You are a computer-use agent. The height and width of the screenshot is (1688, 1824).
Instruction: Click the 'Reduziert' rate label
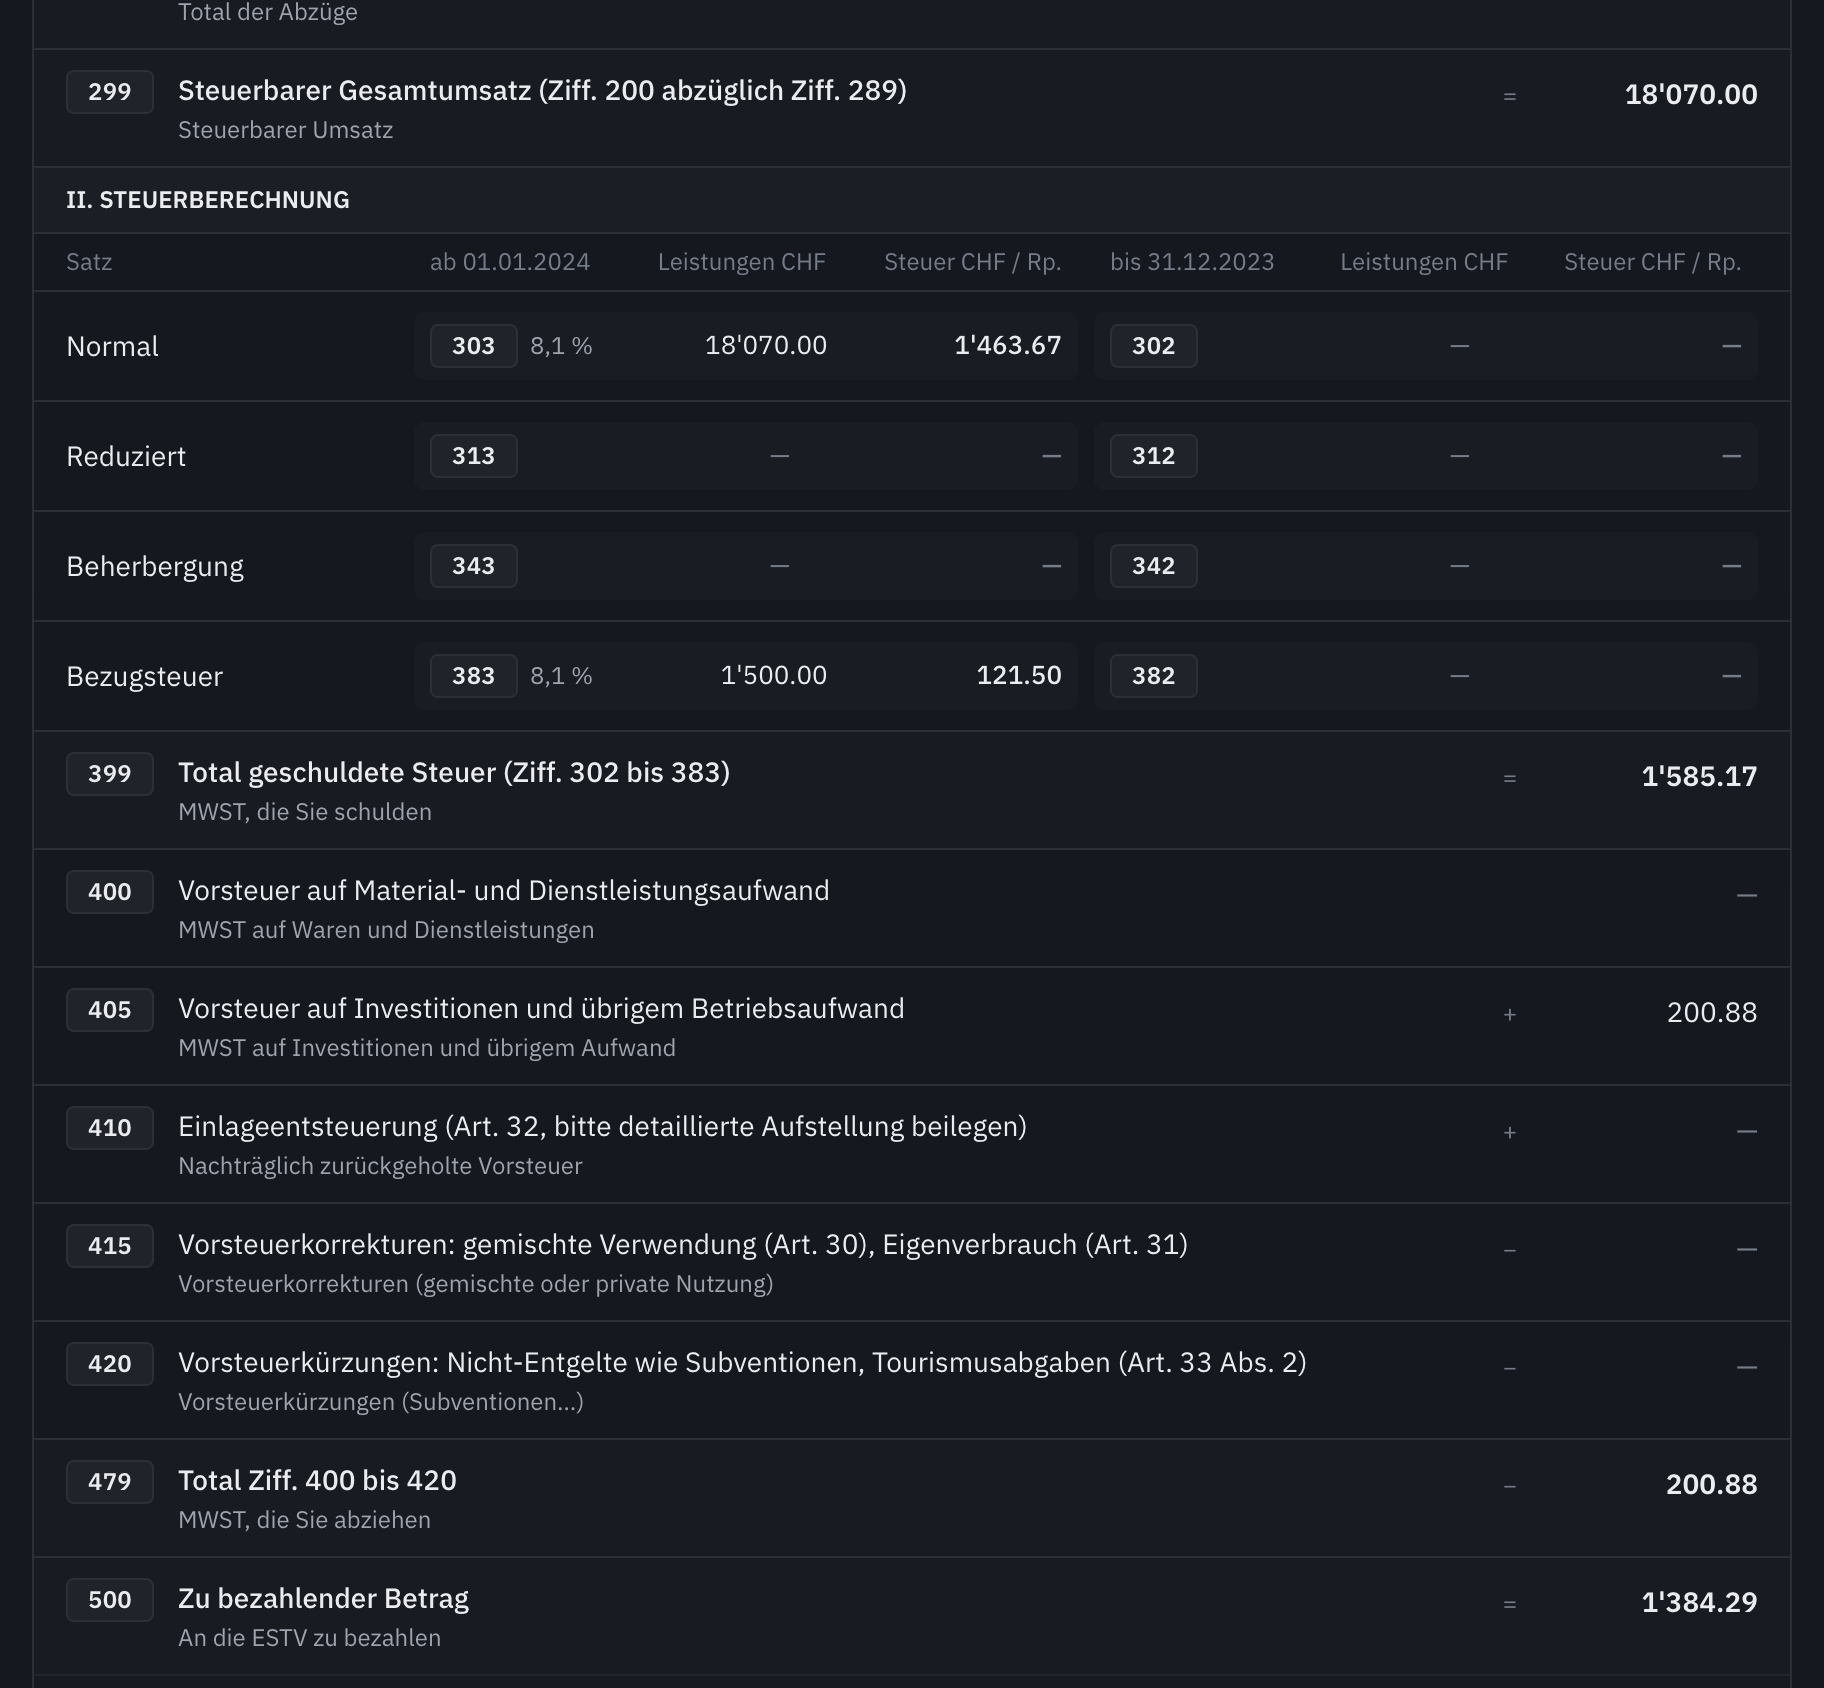(126, 457)
